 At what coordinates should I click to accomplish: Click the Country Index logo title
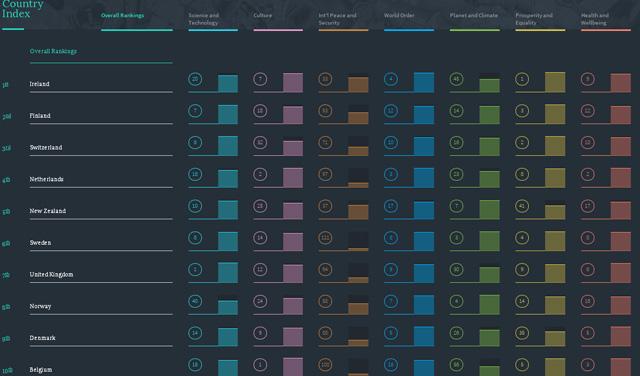(22, 9)
